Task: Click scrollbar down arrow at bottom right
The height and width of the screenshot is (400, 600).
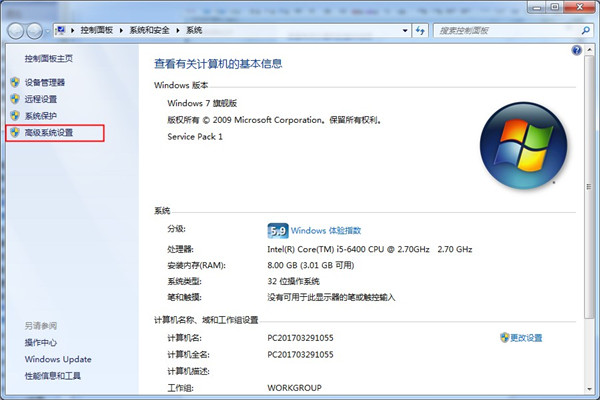Action: point(589,389)
